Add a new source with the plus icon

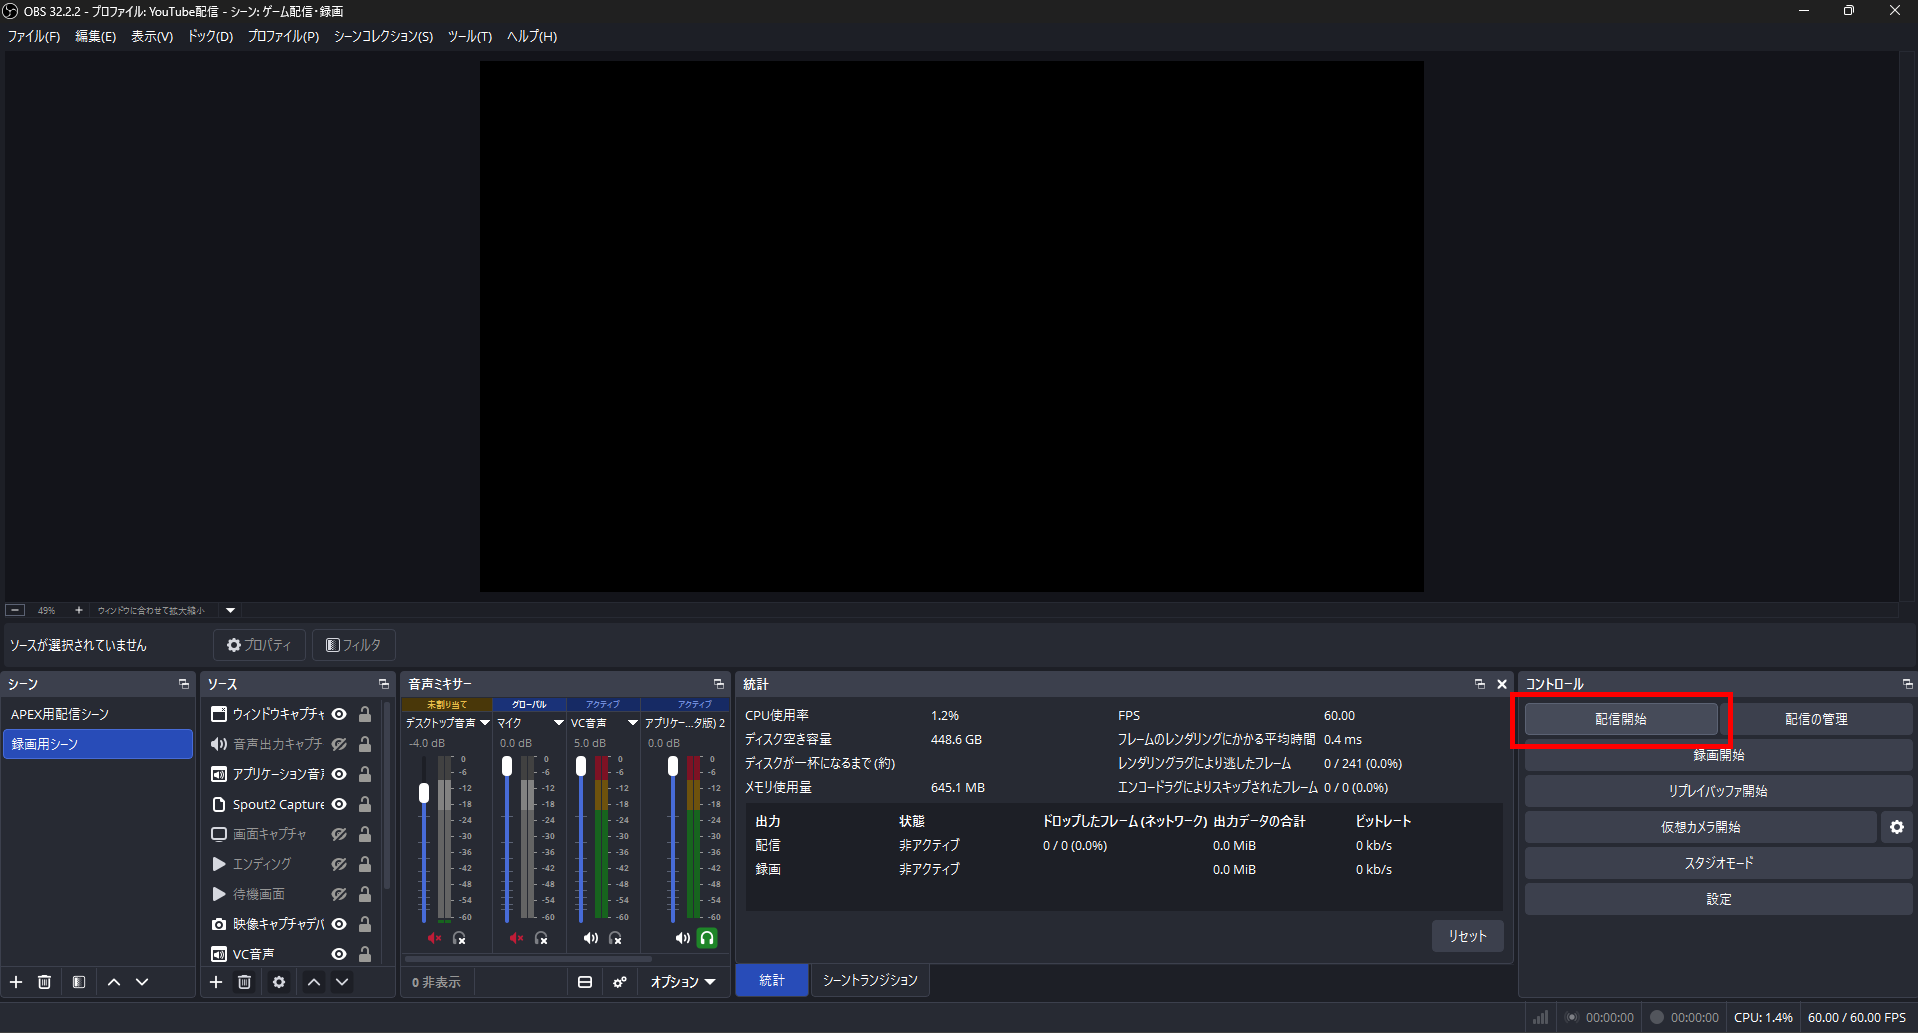point(216,982)
